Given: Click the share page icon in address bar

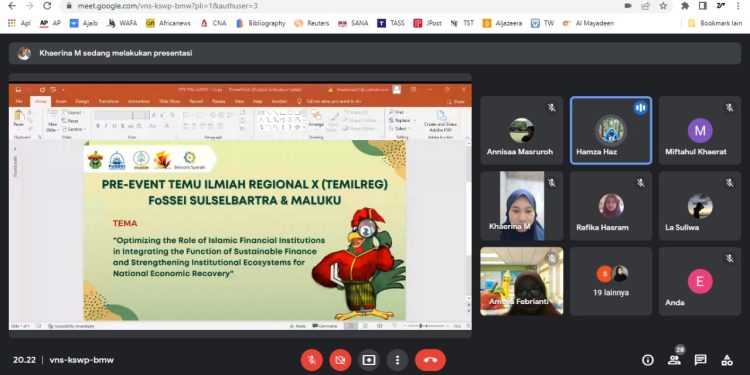Looking at the screenshot, I should point(645,6).
